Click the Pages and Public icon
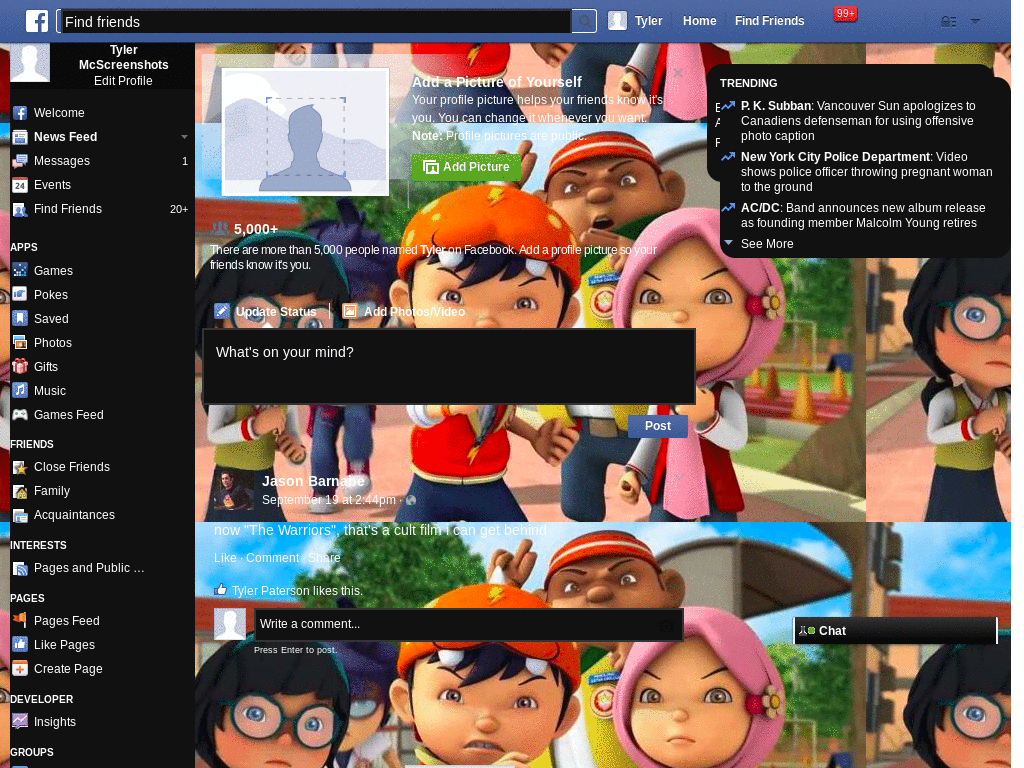Viewport: 1024px width, 768px height. (20, 568)
